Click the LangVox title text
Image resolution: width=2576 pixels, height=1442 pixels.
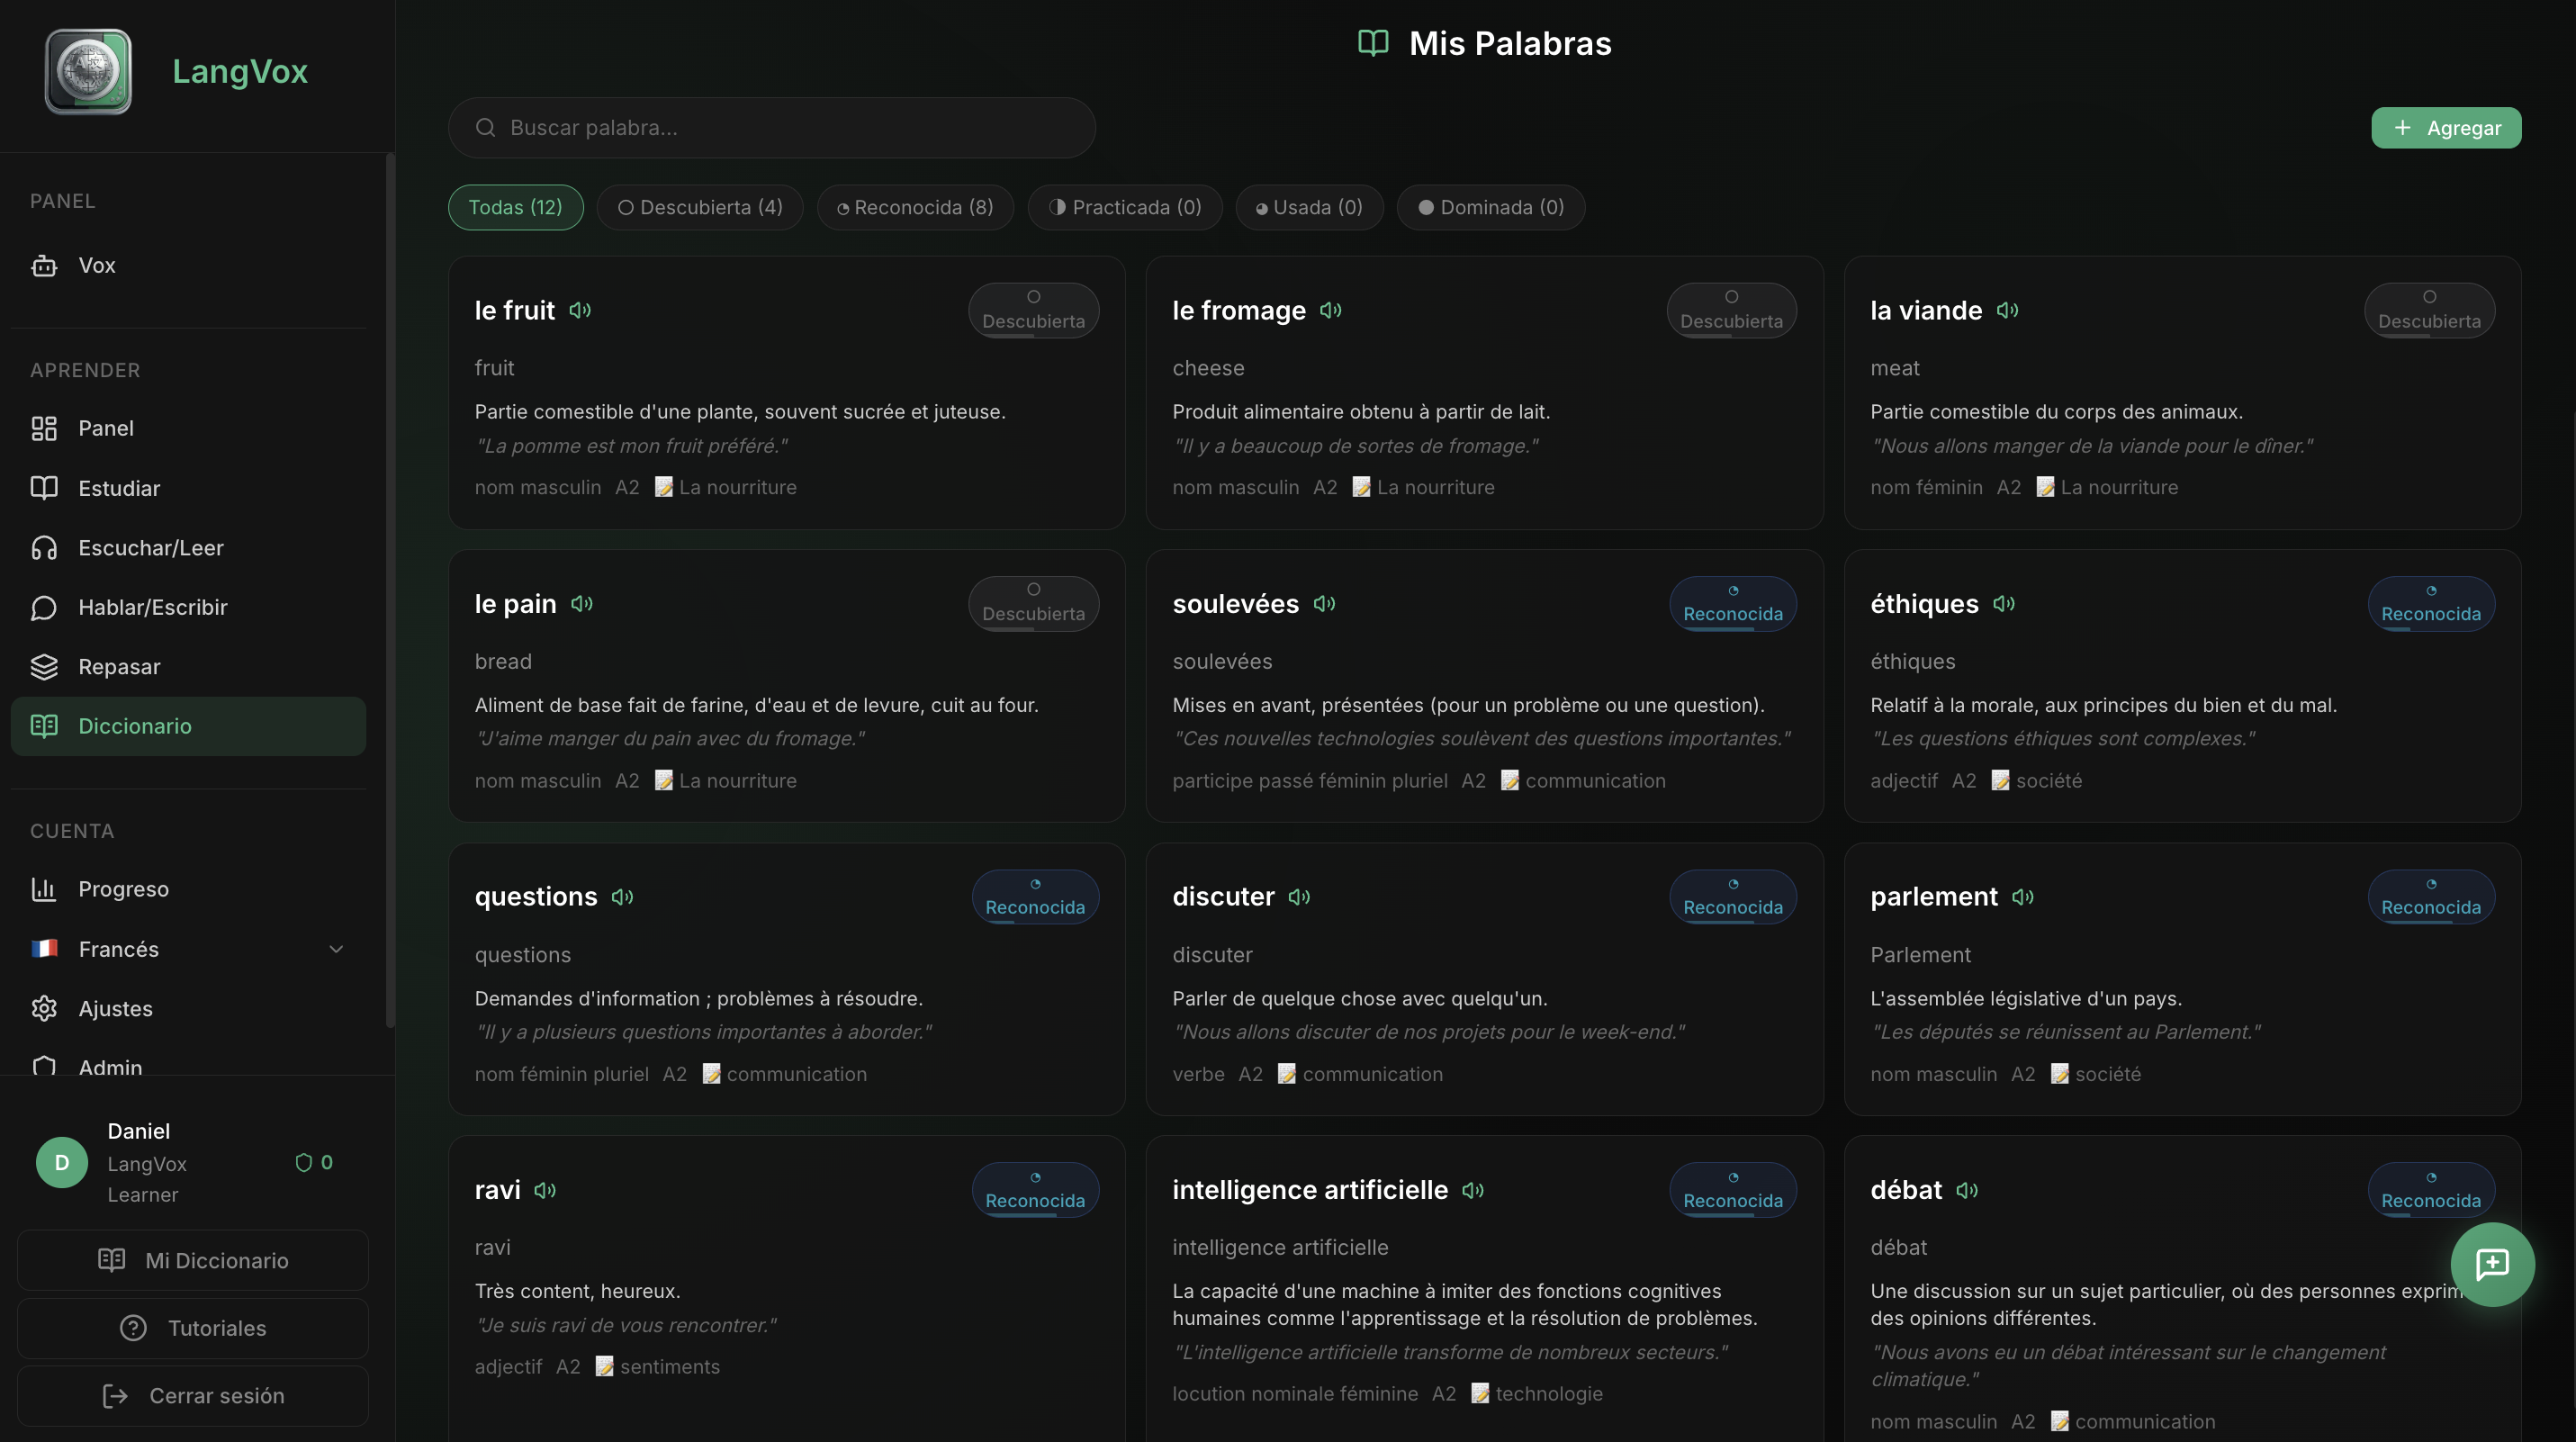[x=240, y=71]
